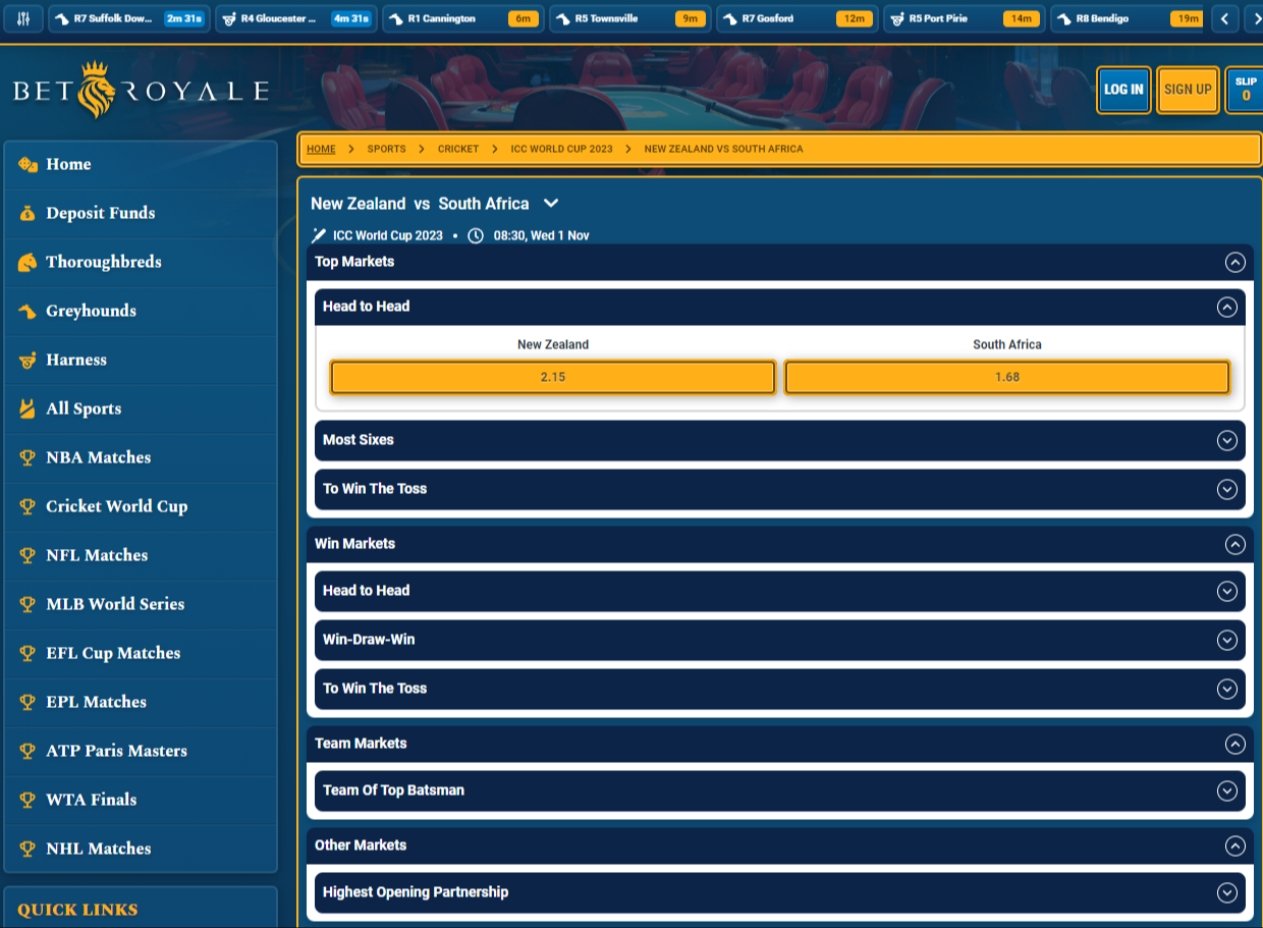Collapse the Head to Head market under Top Markets
Viewport: 1263px width, 928px height.
pos(1227,307)
